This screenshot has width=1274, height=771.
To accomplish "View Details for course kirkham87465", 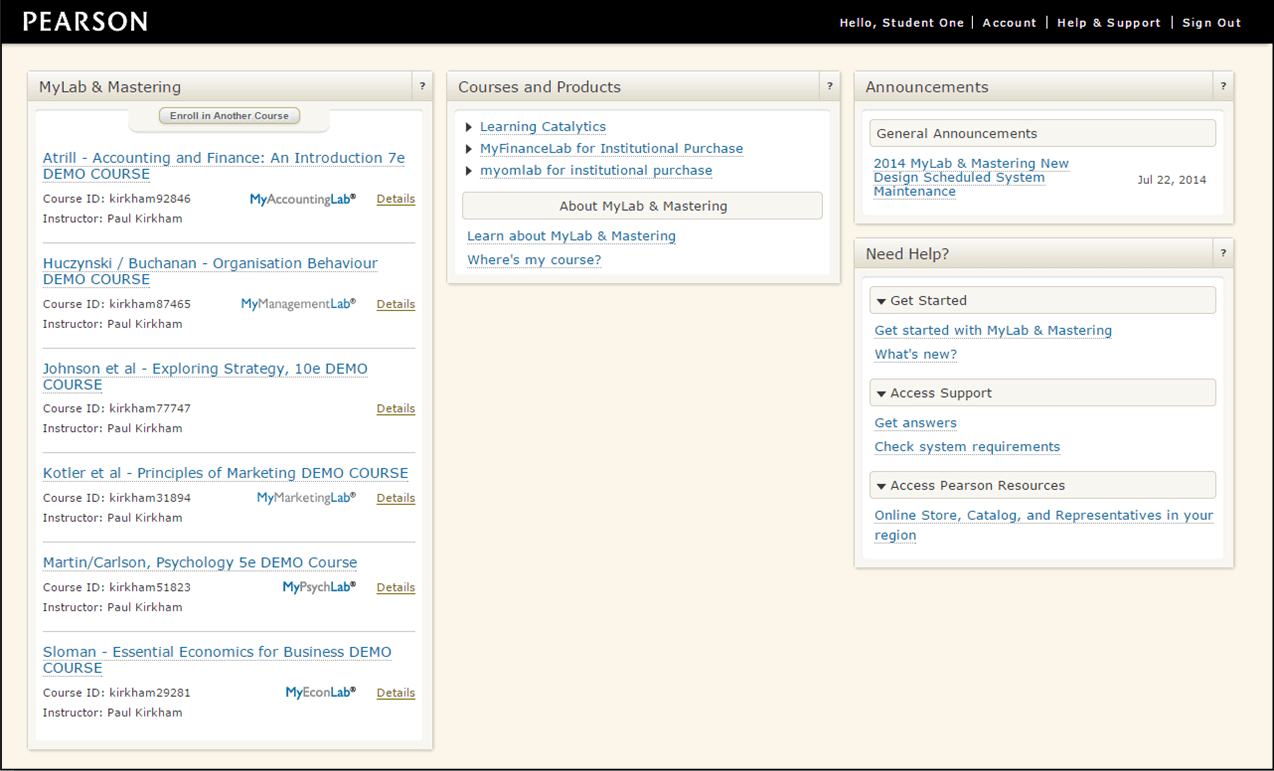I will (x=396, y=304).
